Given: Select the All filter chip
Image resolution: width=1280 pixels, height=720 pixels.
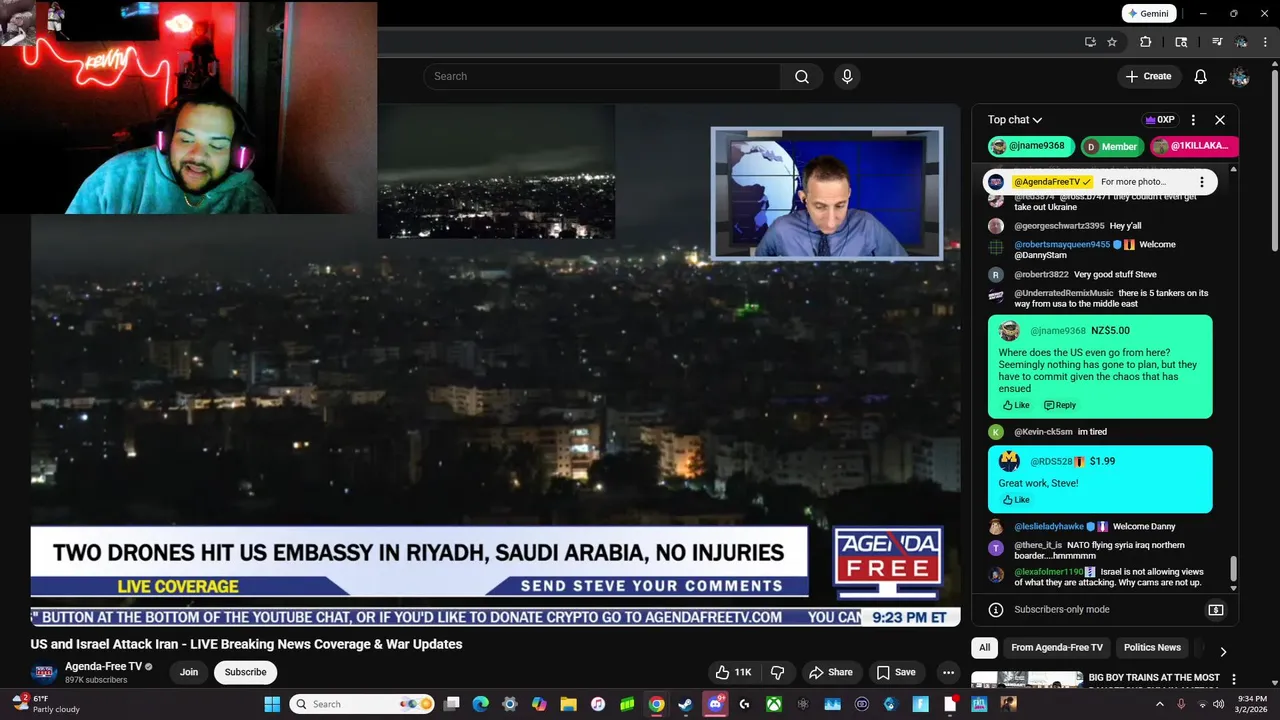Looking at the screenshot, I should pyautogui.click(x=985, y=648).
